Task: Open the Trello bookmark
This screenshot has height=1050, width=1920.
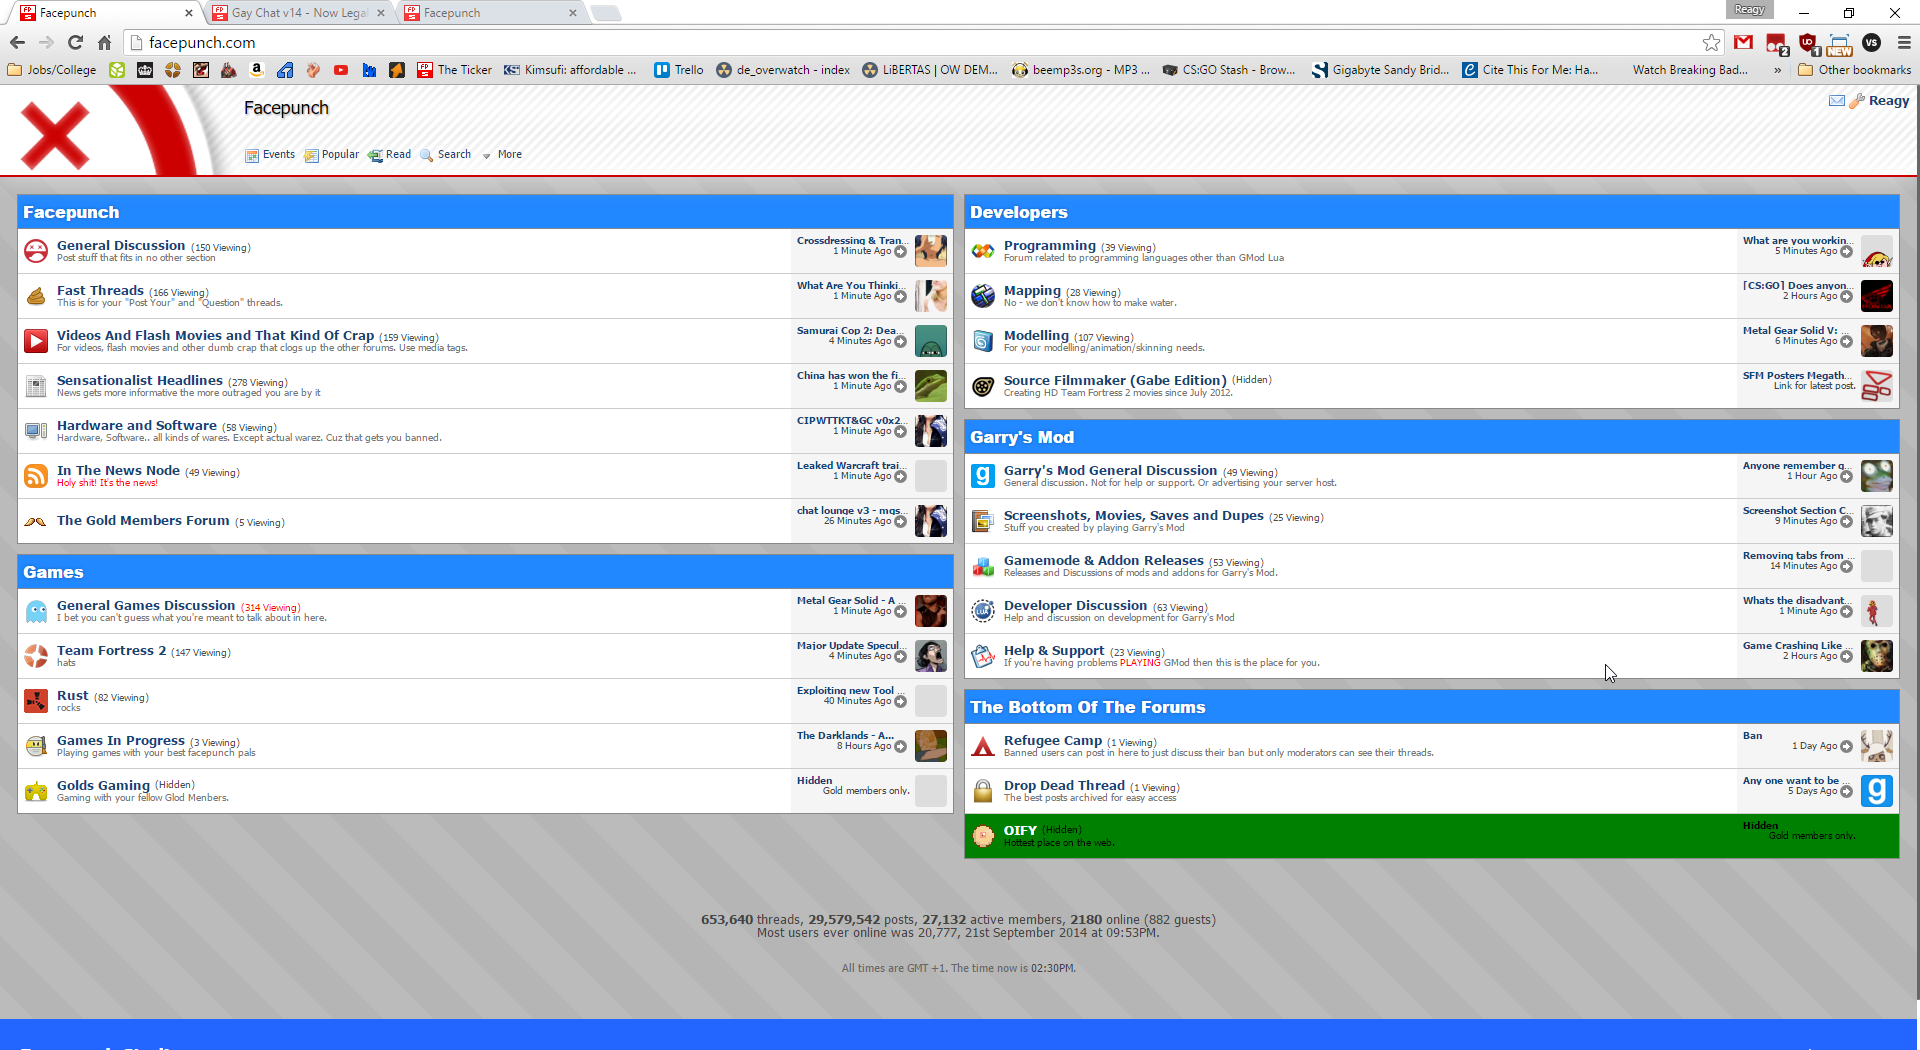Action: coord(679,70)
